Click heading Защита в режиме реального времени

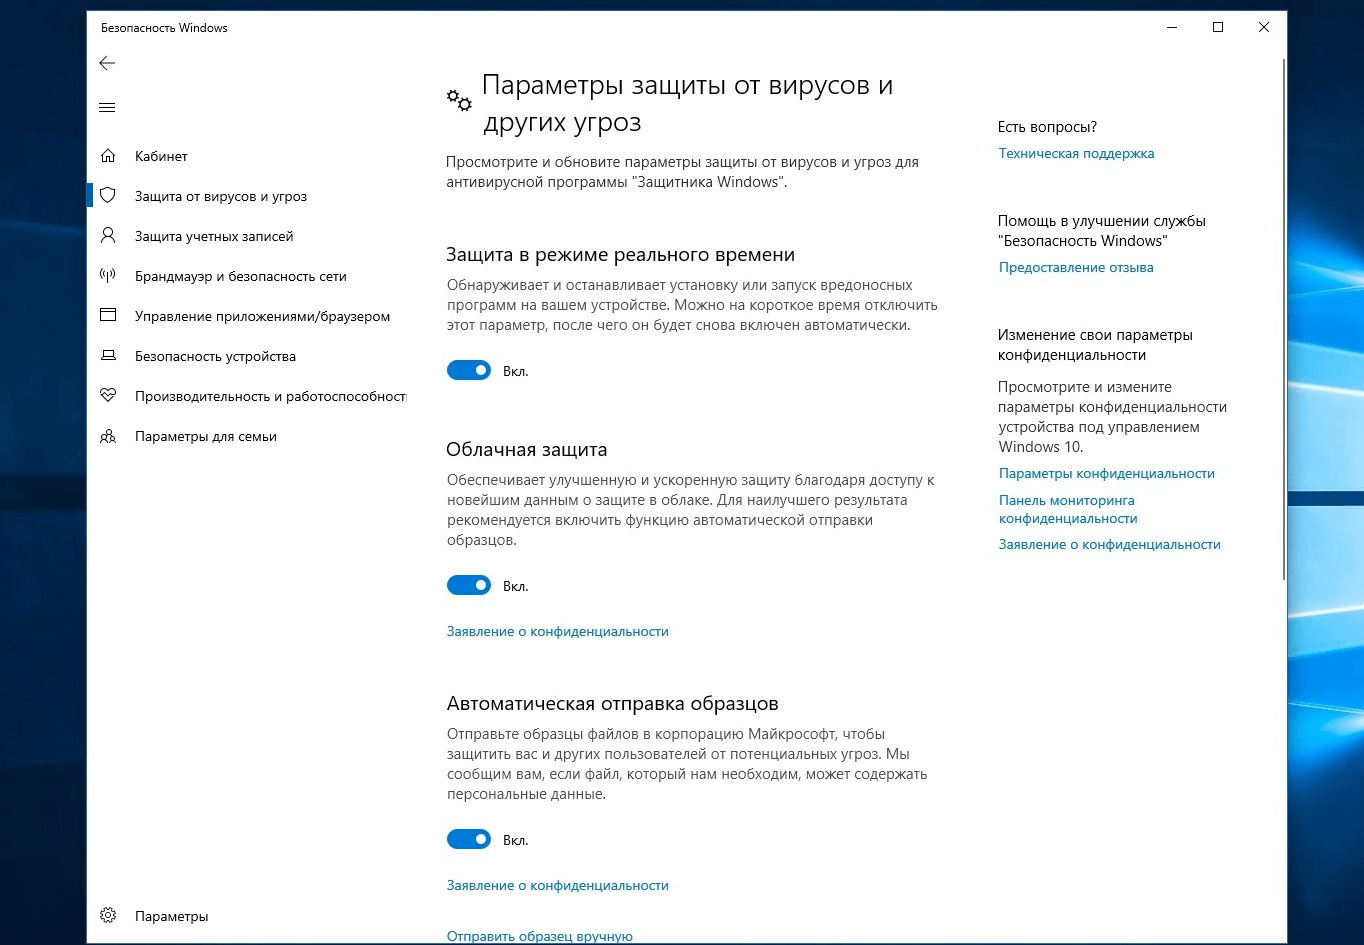620,255
